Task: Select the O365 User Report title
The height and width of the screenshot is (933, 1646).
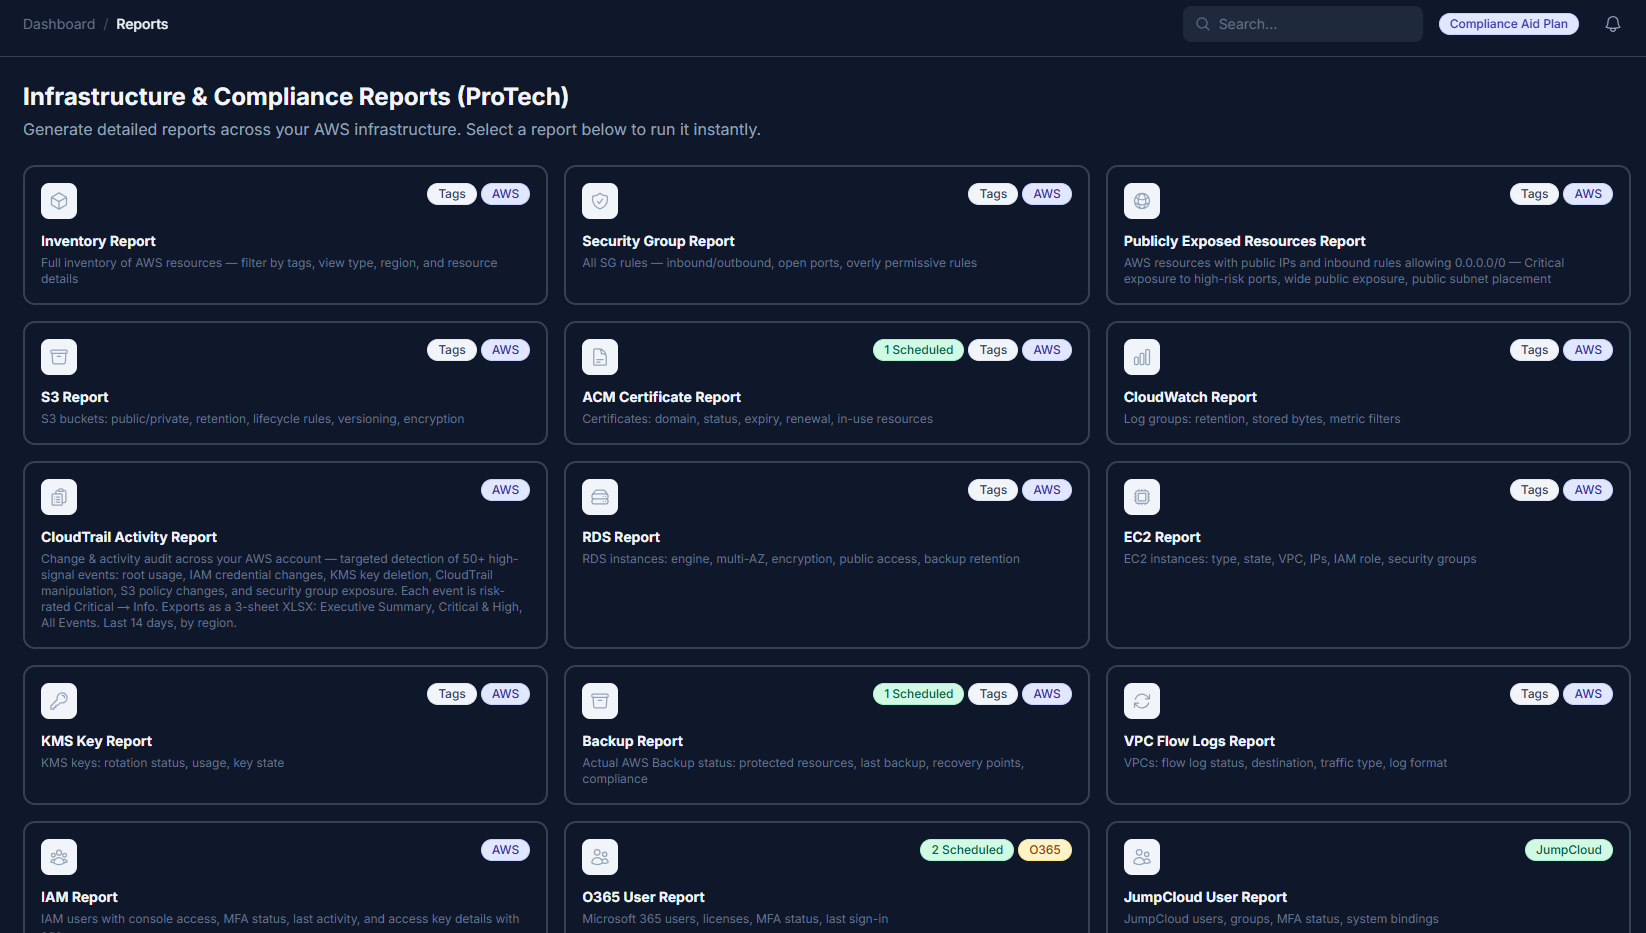Action: [x=643, y=897]
